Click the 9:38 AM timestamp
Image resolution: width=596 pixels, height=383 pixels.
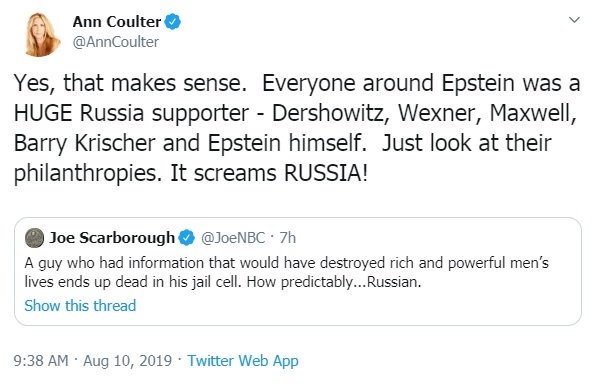[x=41, y=361]
